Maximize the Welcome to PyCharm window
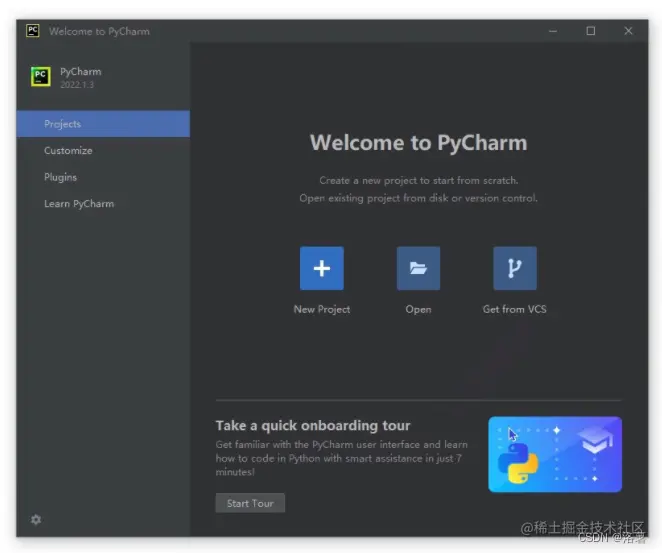662x553 pixels. click(x=591, y=31)
